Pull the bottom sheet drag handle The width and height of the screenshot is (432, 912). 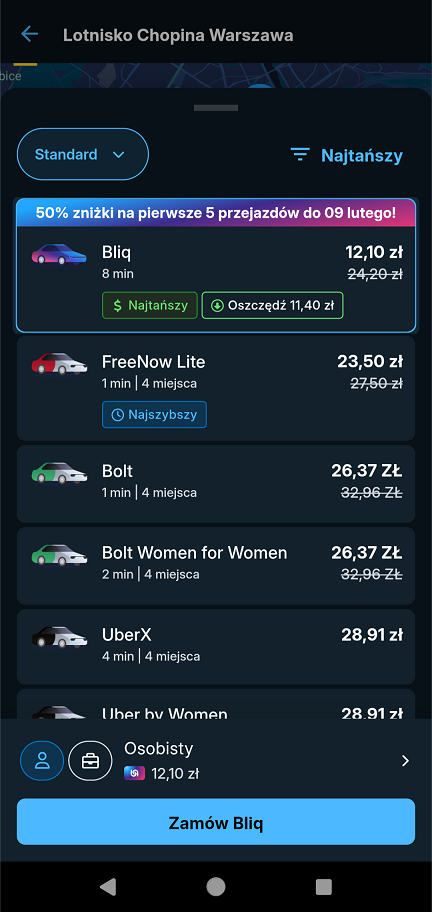tap(216, 108)
